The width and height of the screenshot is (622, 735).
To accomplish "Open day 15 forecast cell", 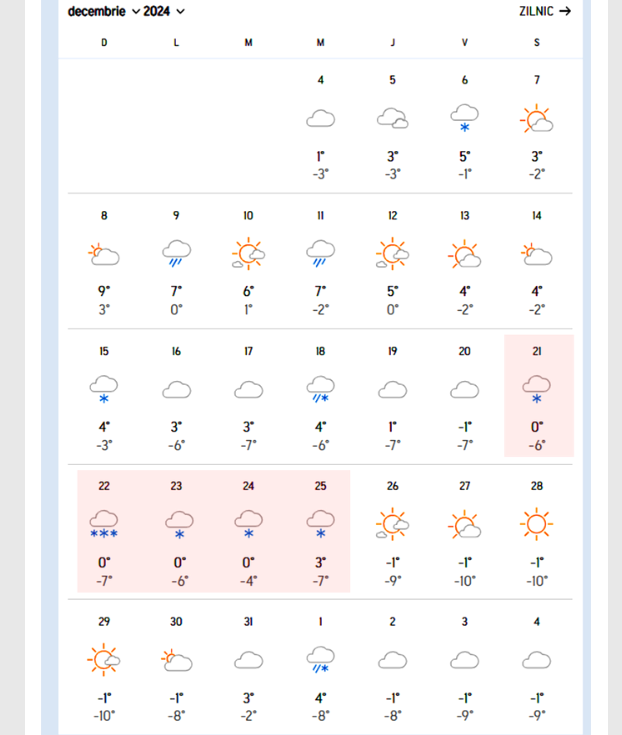I will 104,395.
